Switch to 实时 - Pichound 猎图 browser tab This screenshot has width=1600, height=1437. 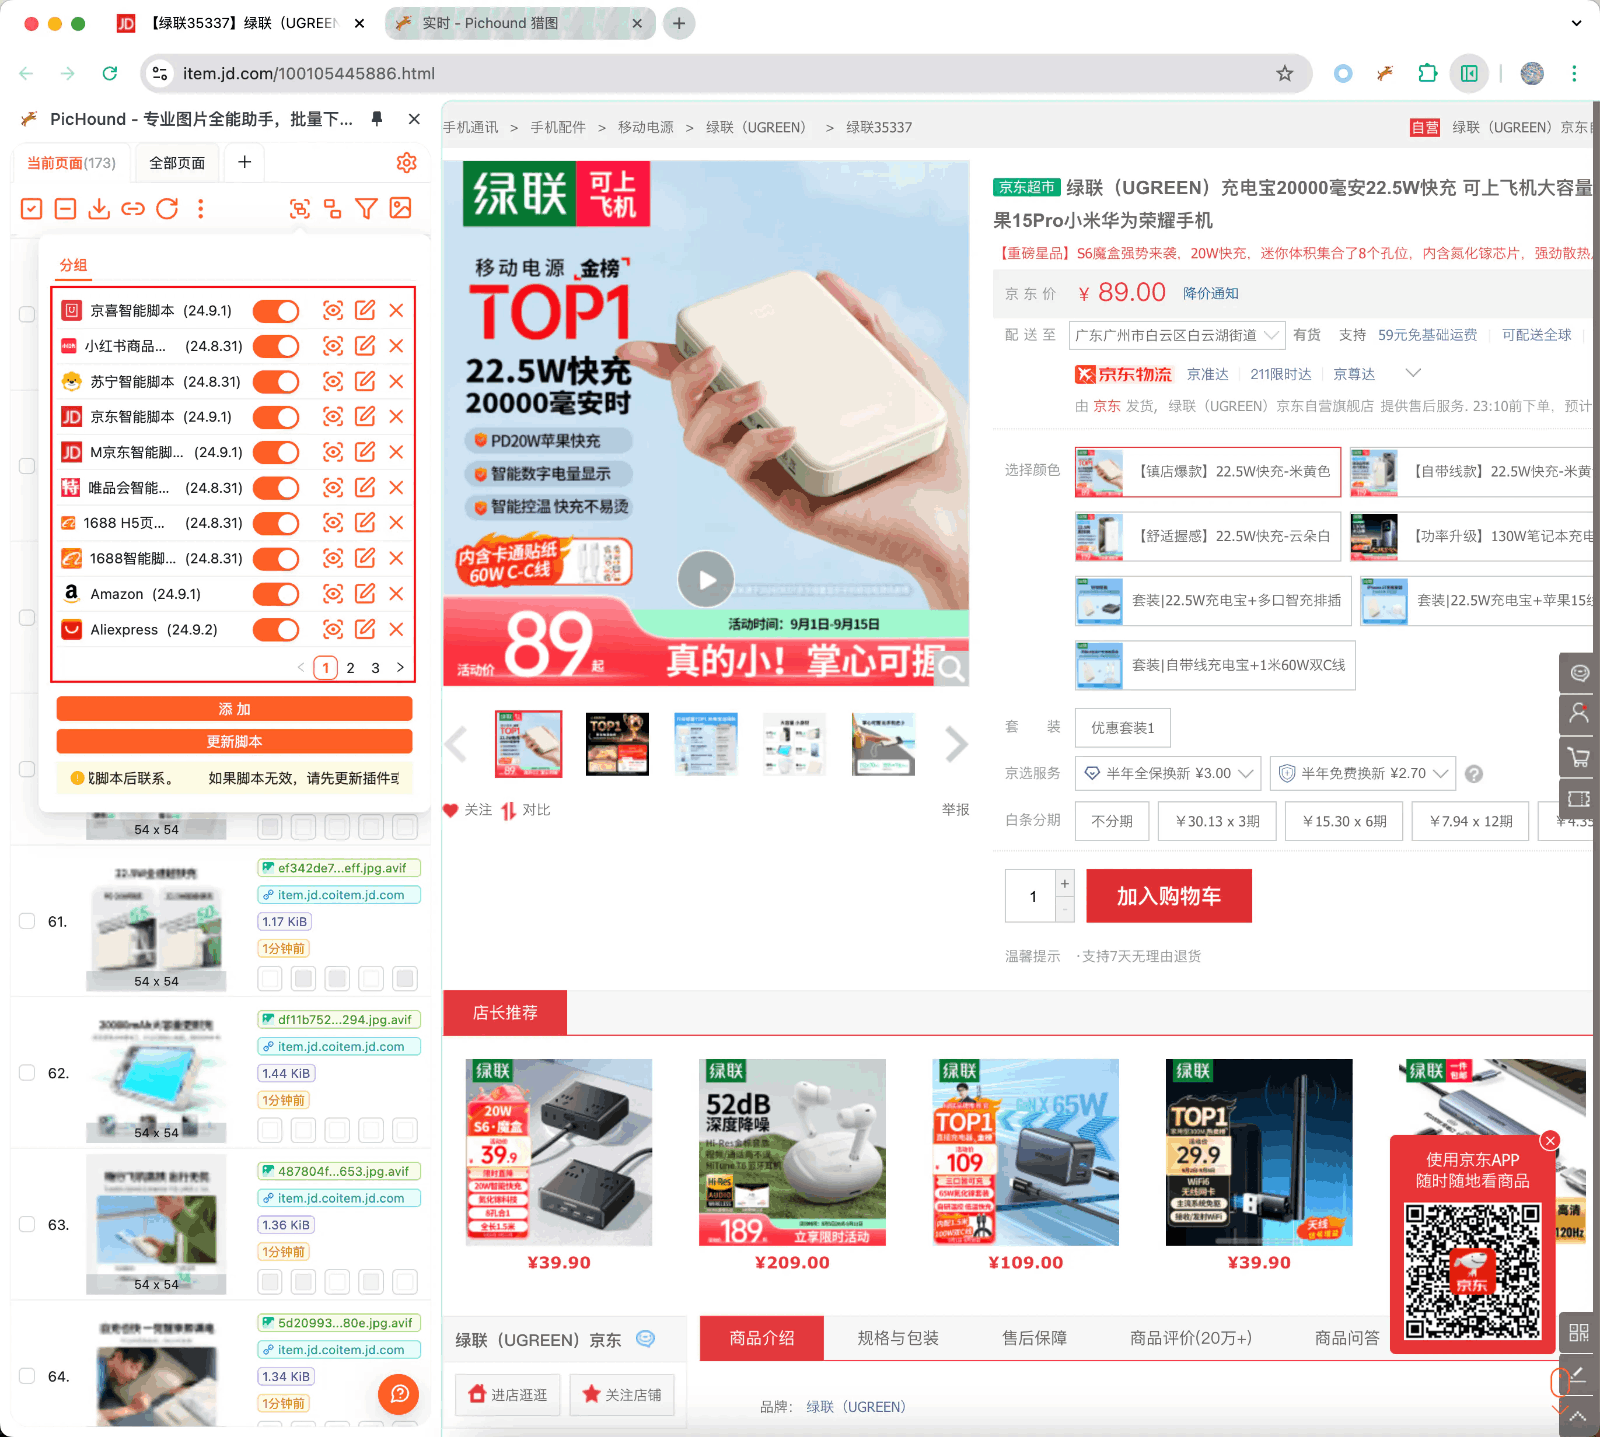(520, 23)
